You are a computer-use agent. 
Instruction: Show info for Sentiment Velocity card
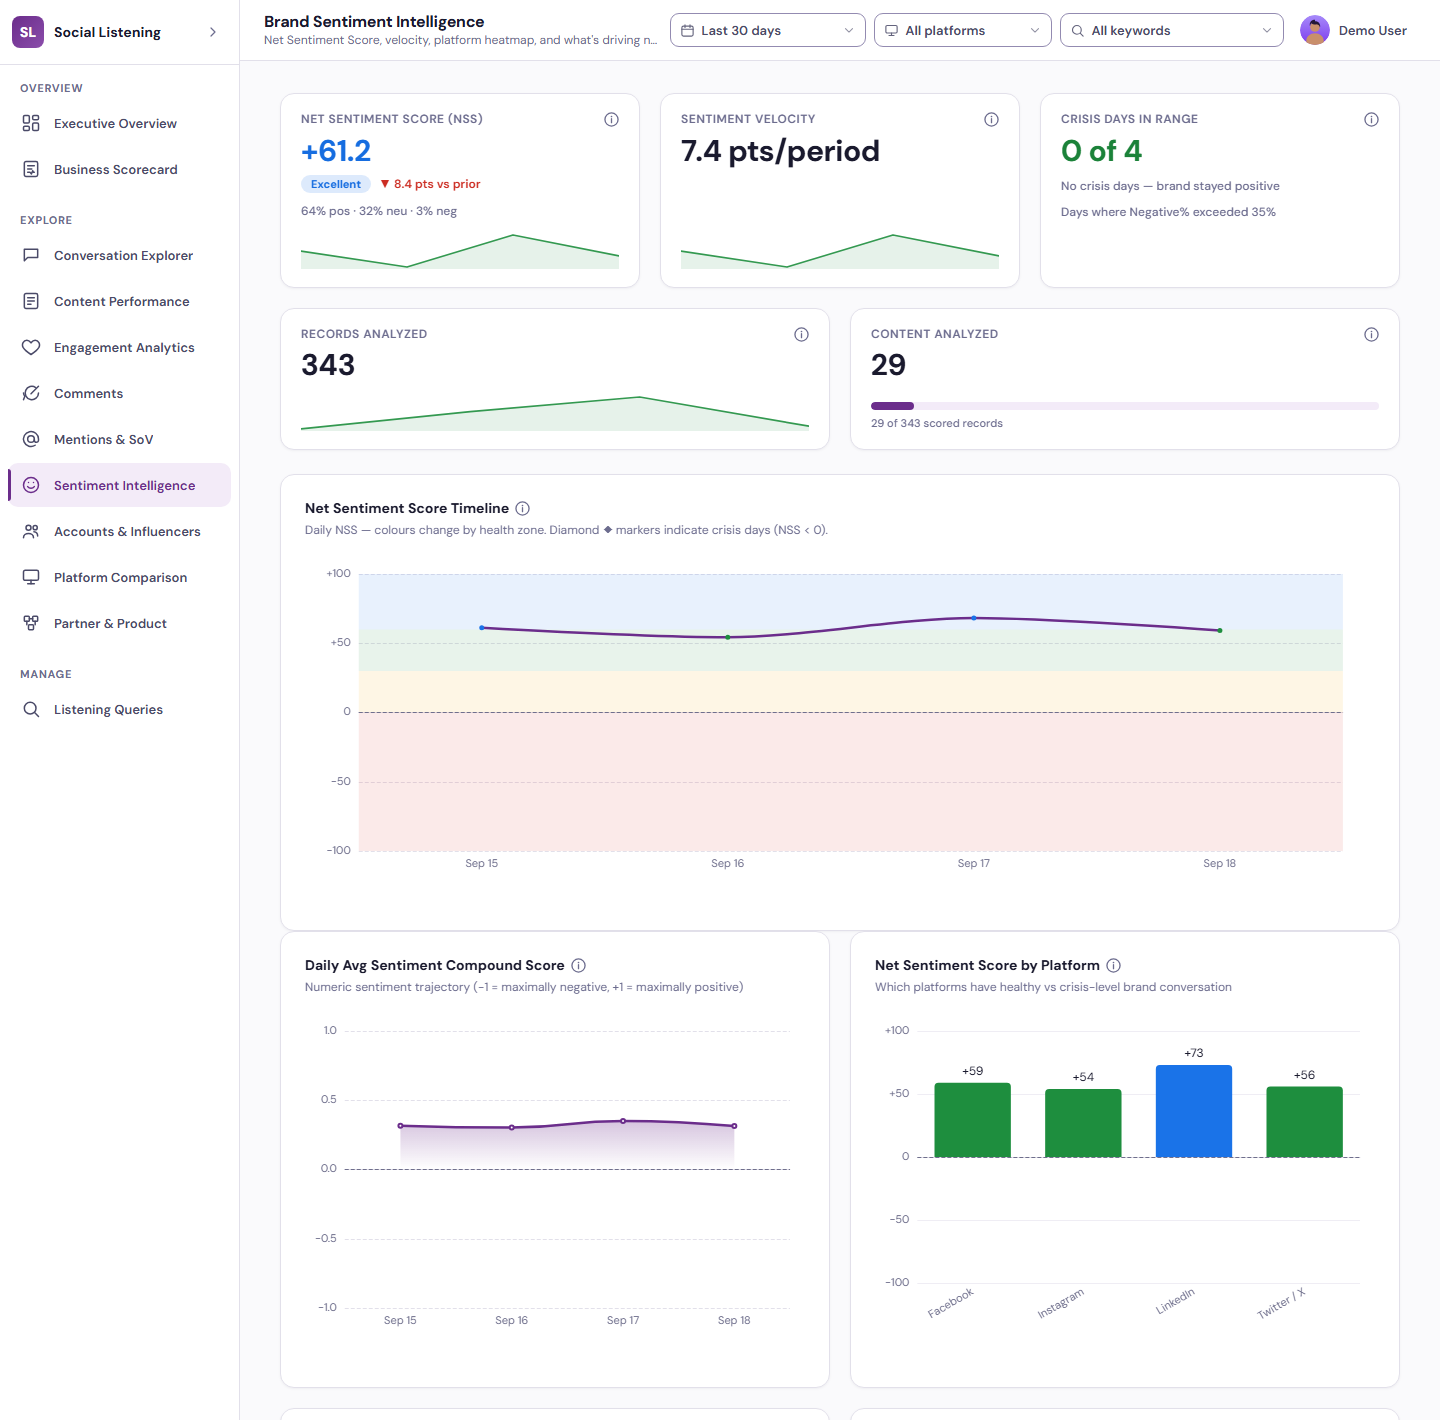991,120
